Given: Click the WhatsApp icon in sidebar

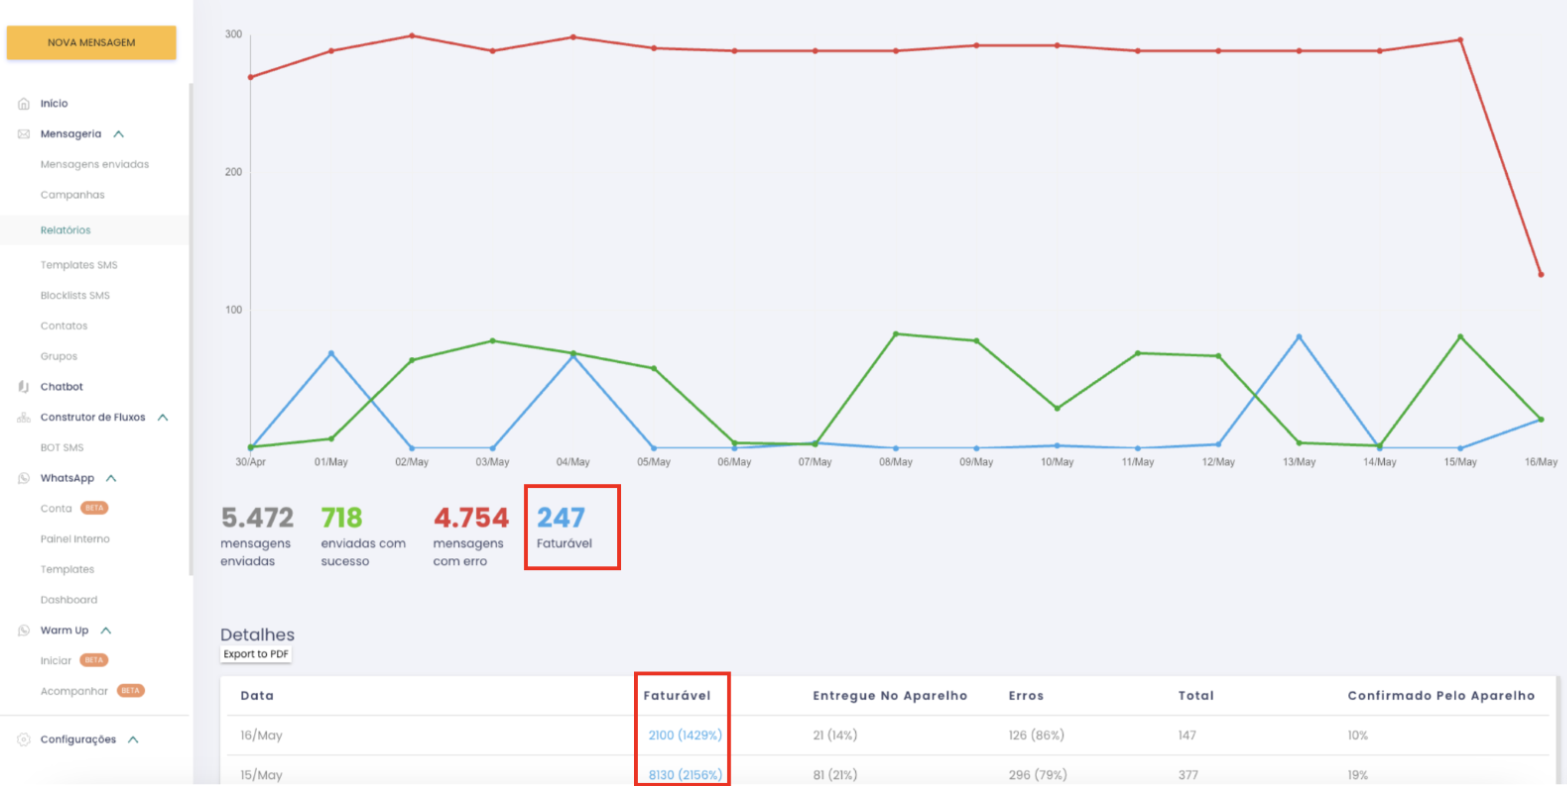Looking at the screenshot, I should 24,478.
